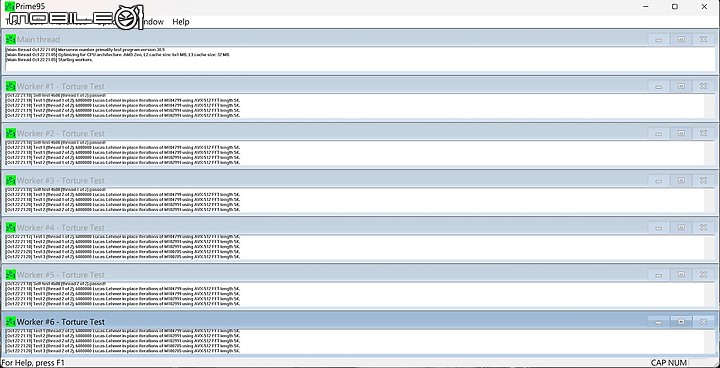
Task: Click the Worker #3 window icon
Action: click(11, 181)
